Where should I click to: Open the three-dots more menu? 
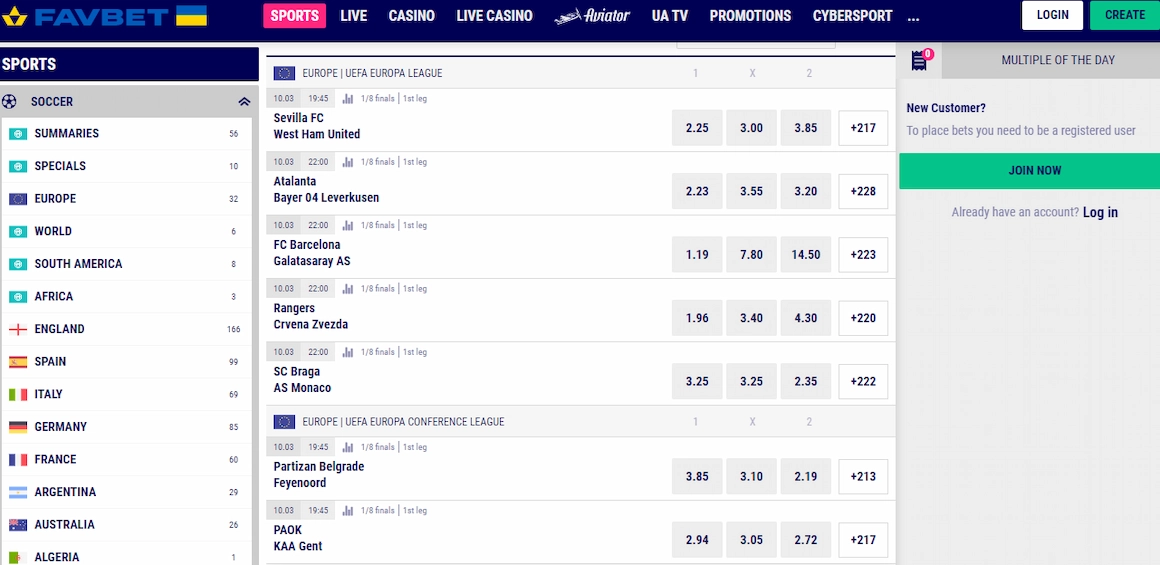pyautogui.click(x=913, y=16)
